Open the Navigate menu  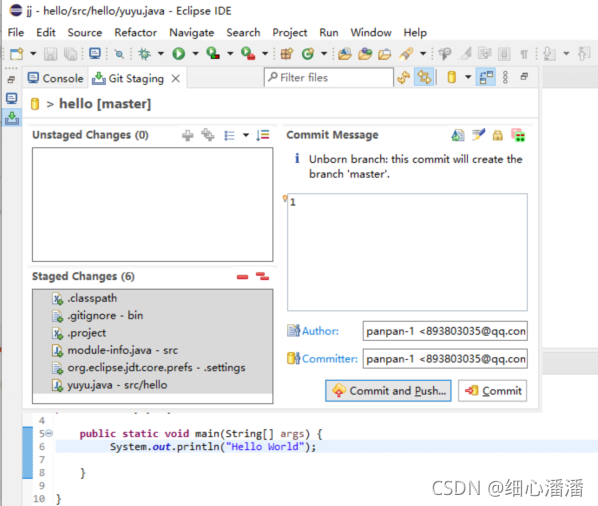click(191, 33)
